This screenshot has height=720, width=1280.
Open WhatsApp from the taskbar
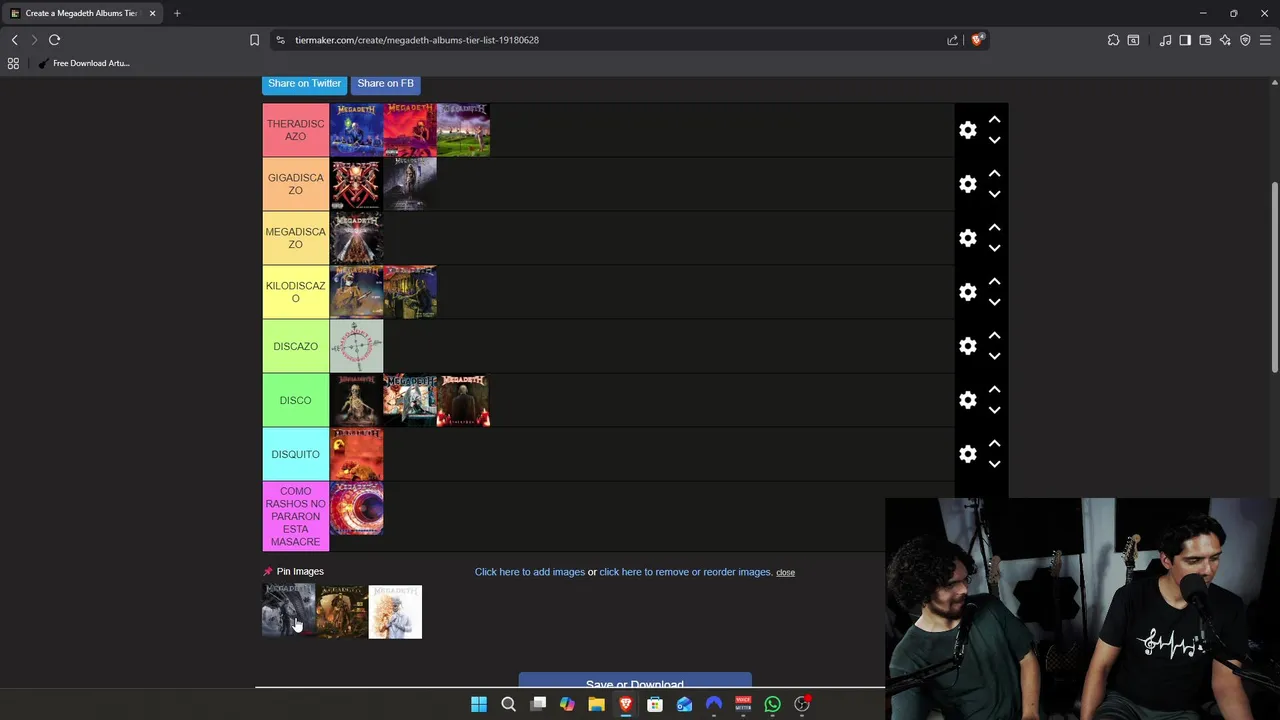(772, 704)
